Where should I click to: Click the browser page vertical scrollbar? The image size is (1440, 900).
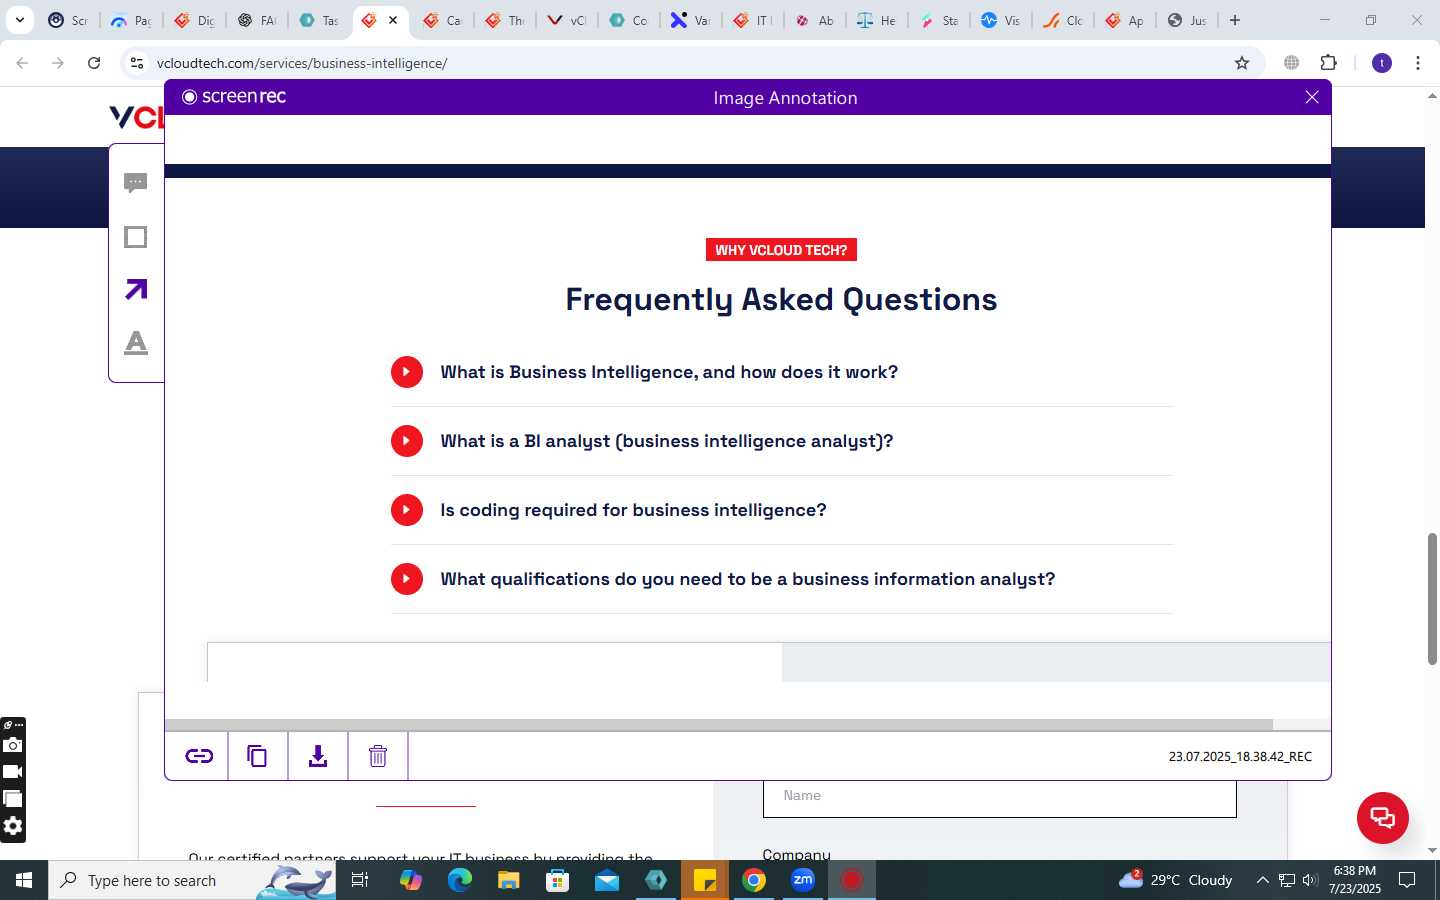1432,600
